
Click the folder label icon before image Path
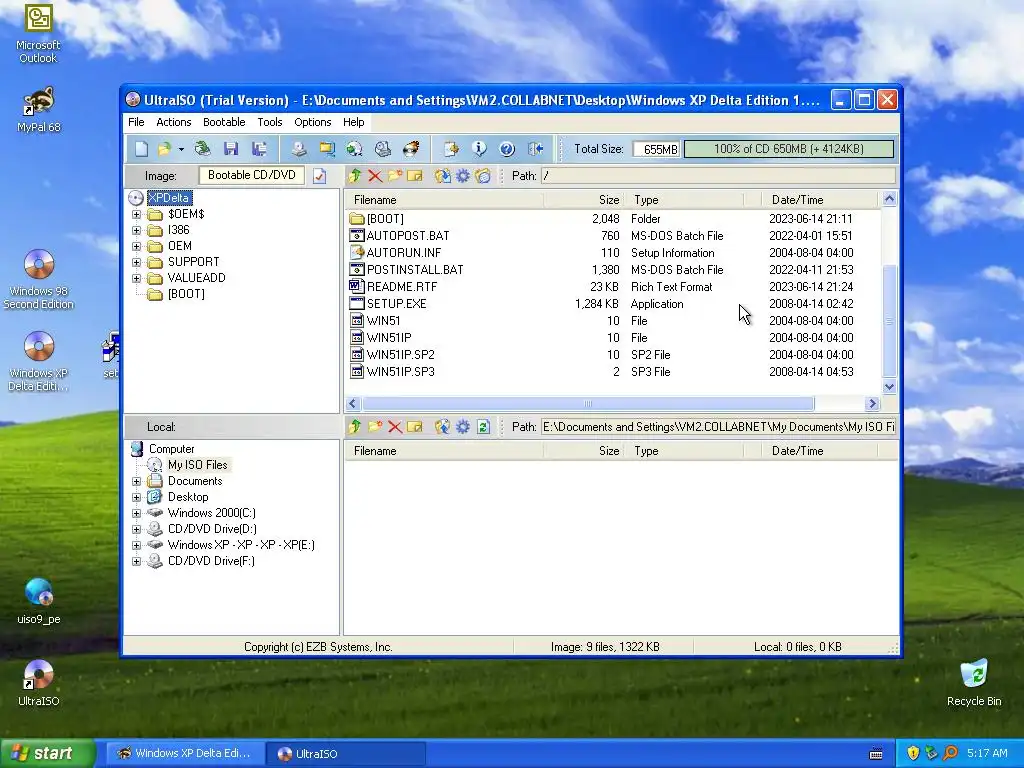(x=483, y=176)
